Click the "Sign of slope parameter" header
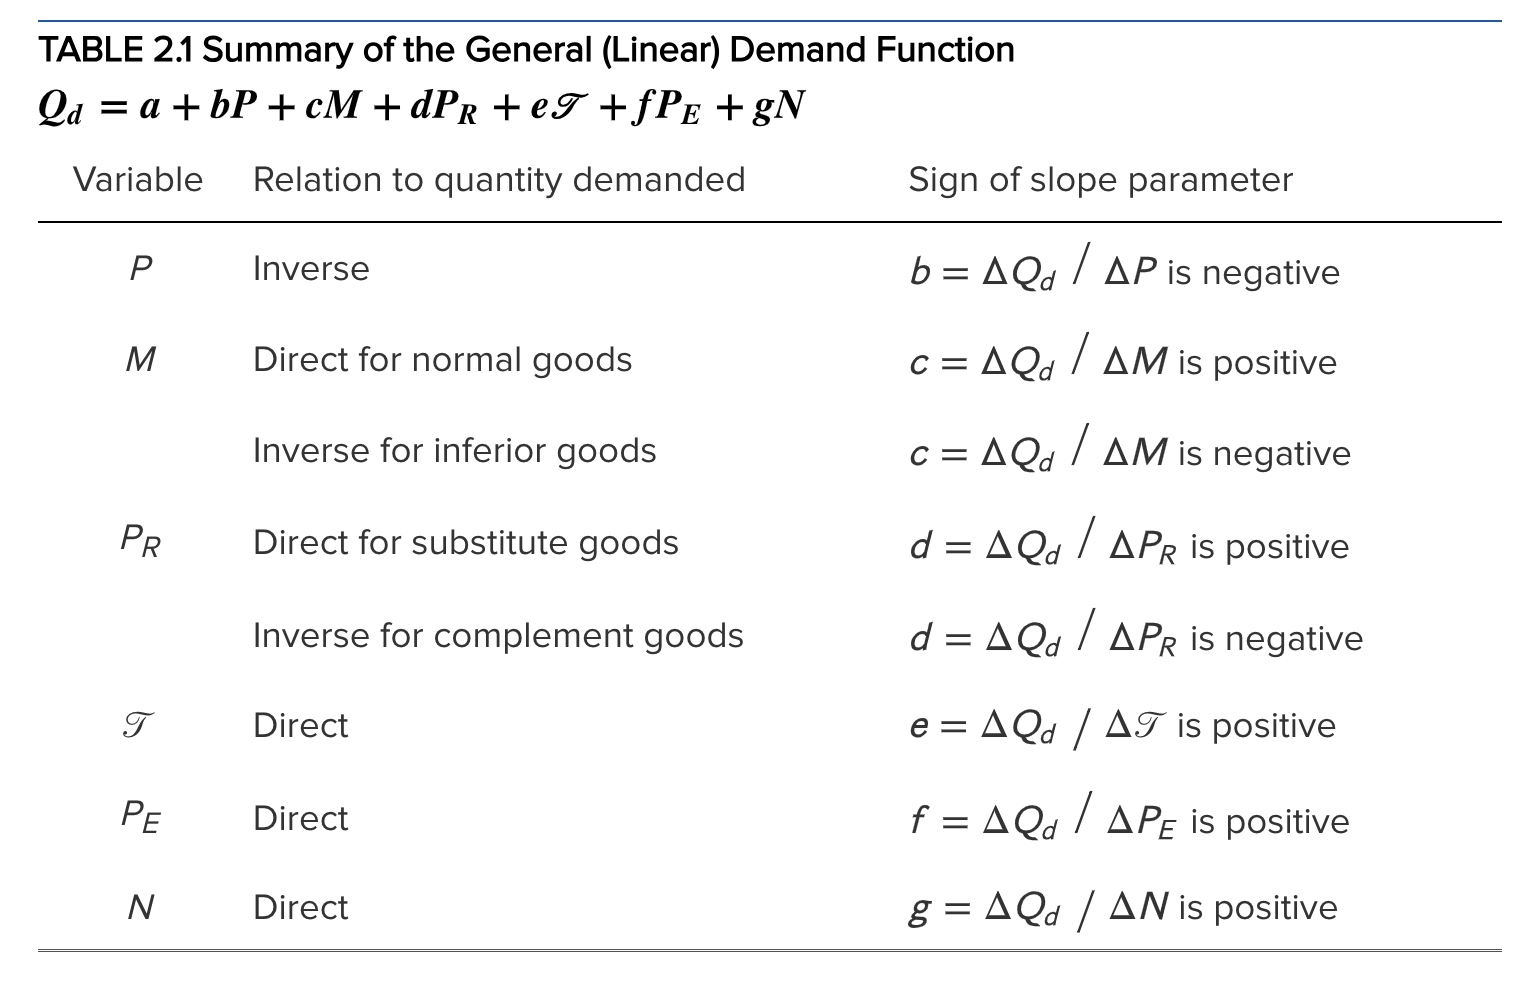 pos(1100,180)
